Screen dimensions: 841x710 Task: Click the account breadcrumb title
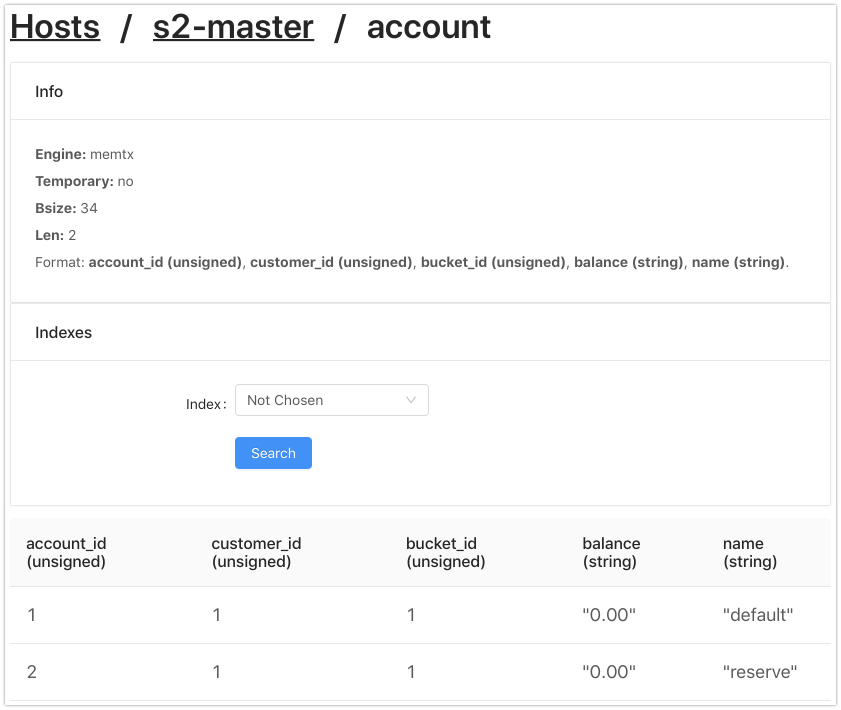[x=429, y=27]
